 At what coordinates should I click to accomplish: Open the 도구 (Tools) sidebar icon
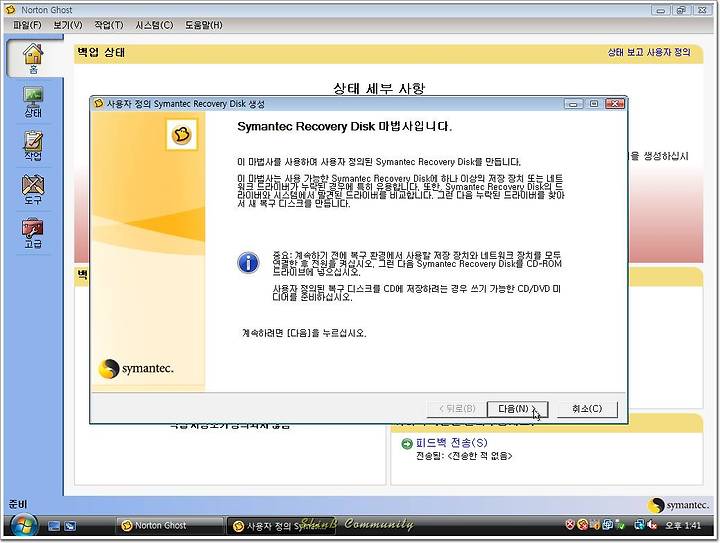point(33,190)
